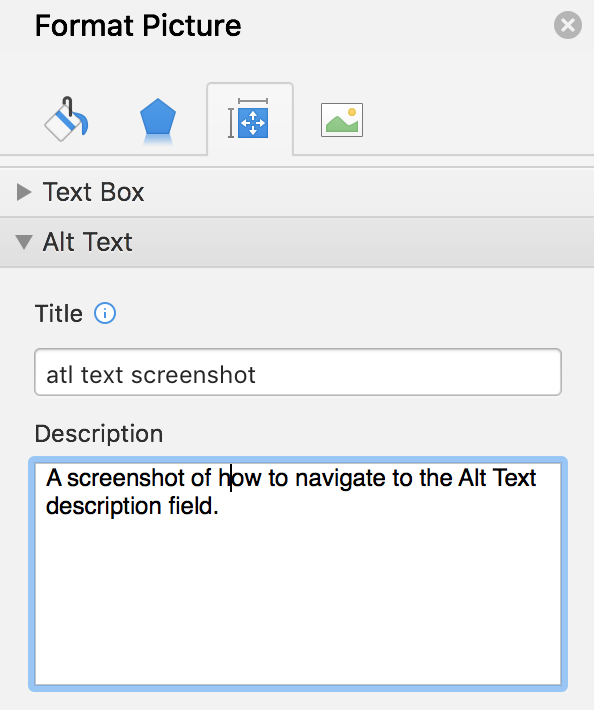Place cursor after 'atl text screenshot' text
This screenshot has width=594, height=710.
click(257, 375)
